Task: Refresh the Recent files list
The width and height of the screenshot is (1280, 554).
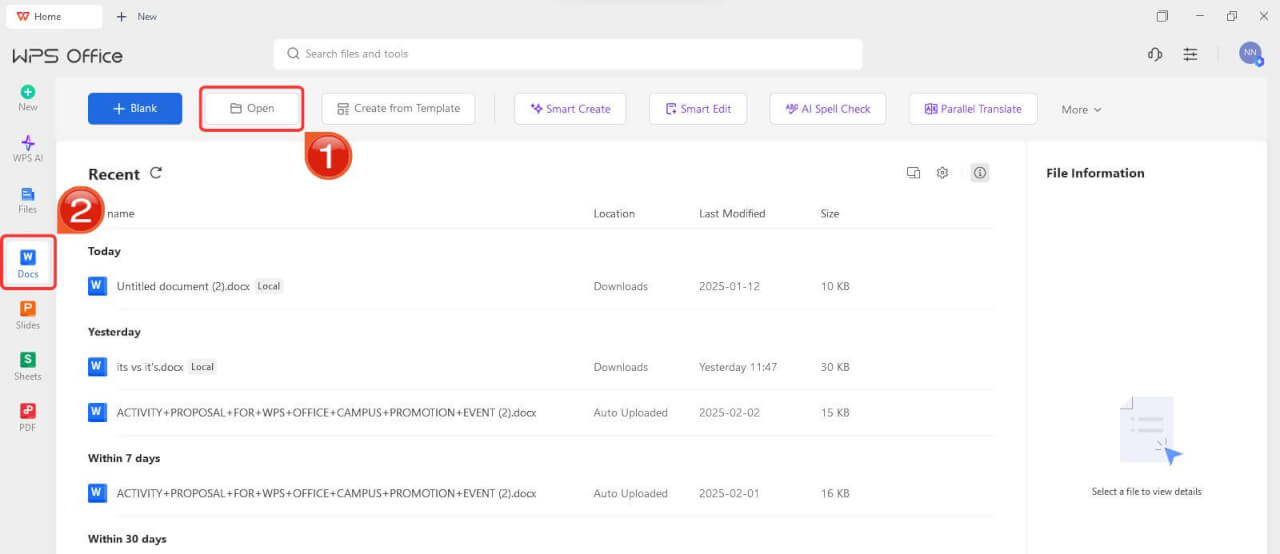Action: pyautogui.click(x=156, y=173)
